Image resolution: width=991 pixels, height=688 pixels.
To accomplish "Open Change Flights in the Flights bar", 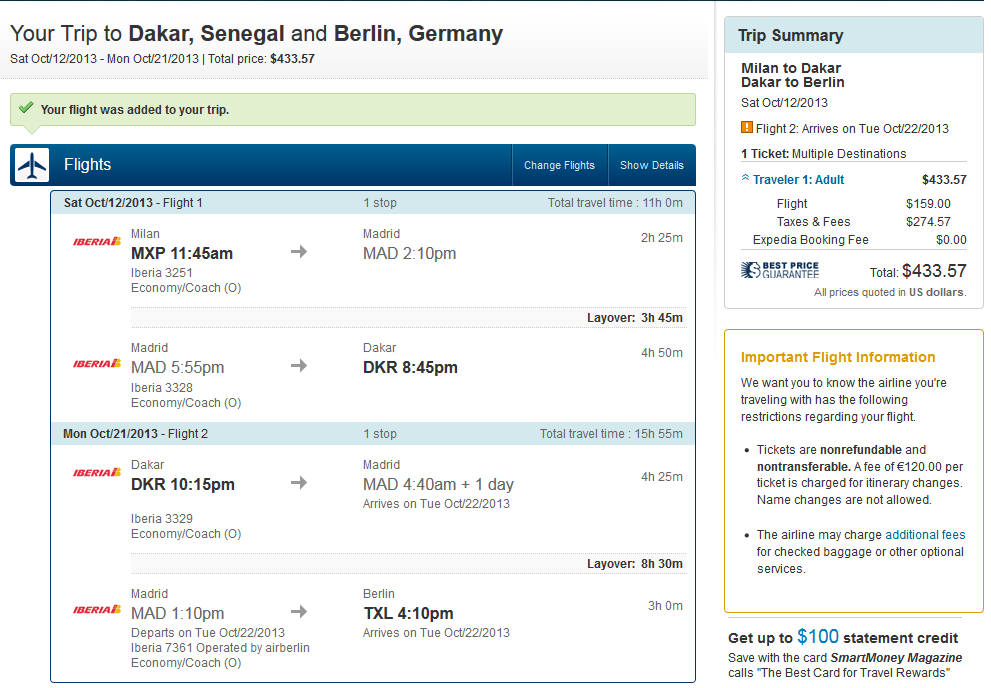I will (x=559, y=165).
